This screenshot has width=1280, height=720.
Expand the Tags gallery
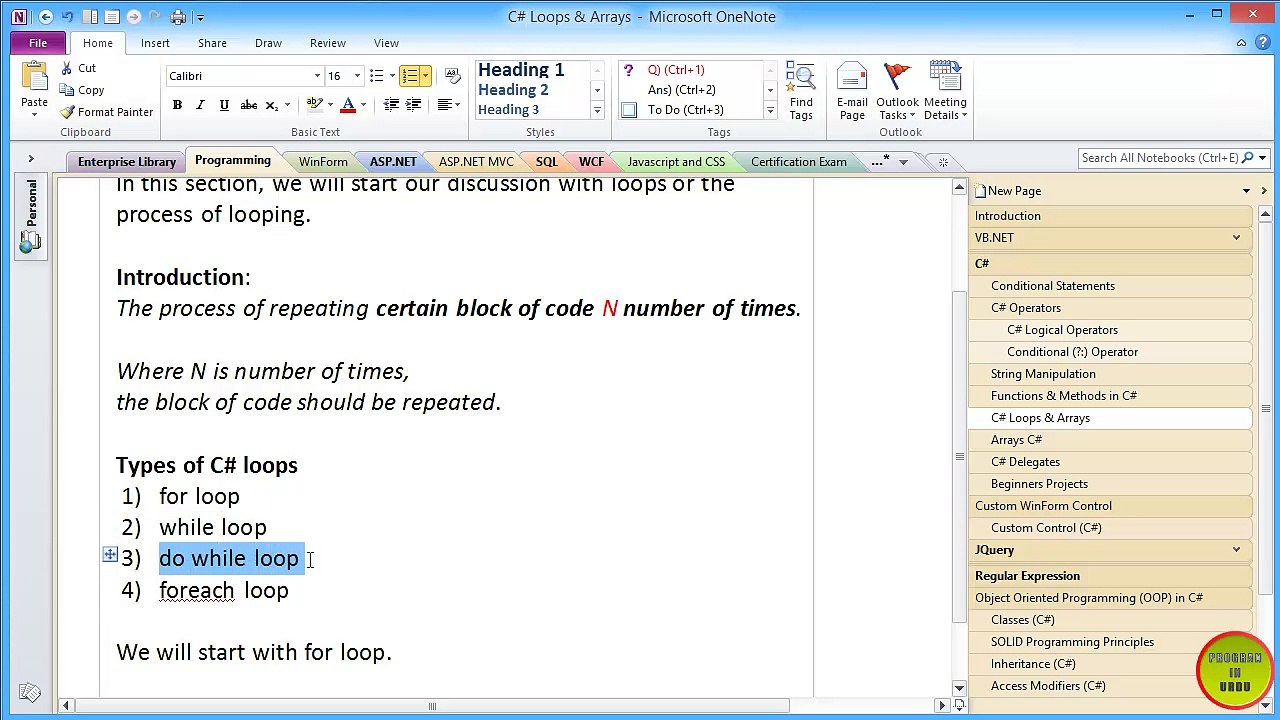(770, 111)
